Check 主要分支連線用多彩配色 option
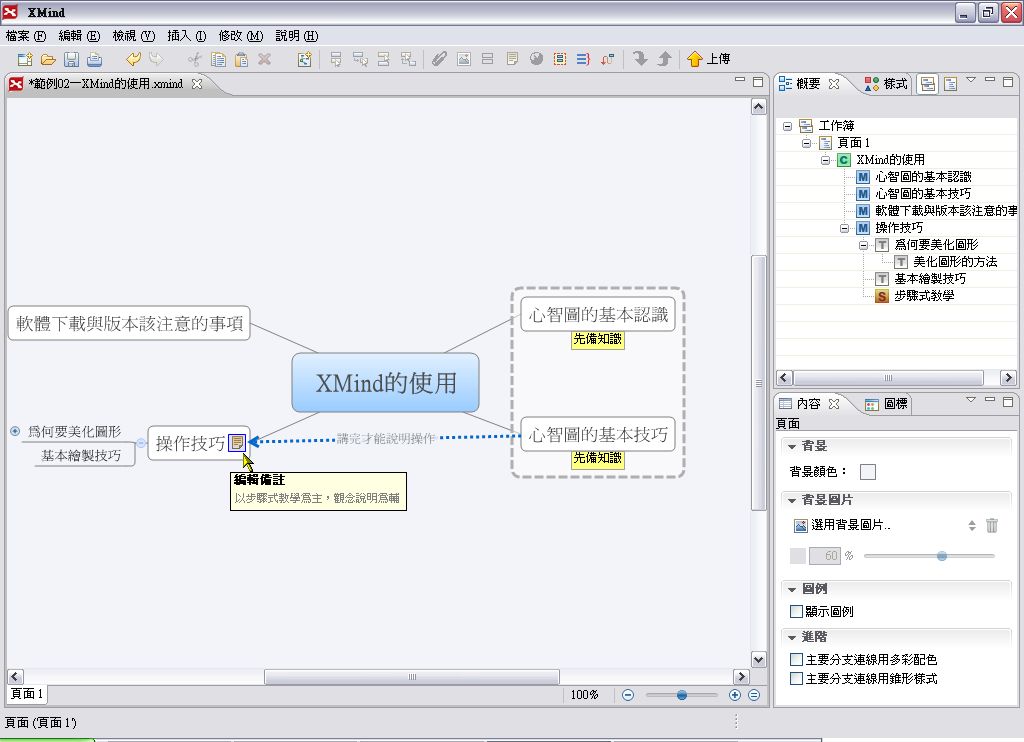Image resolution: width=1024 pixels, height=742 pixels. pyautogui.click(x=796, y=660)
